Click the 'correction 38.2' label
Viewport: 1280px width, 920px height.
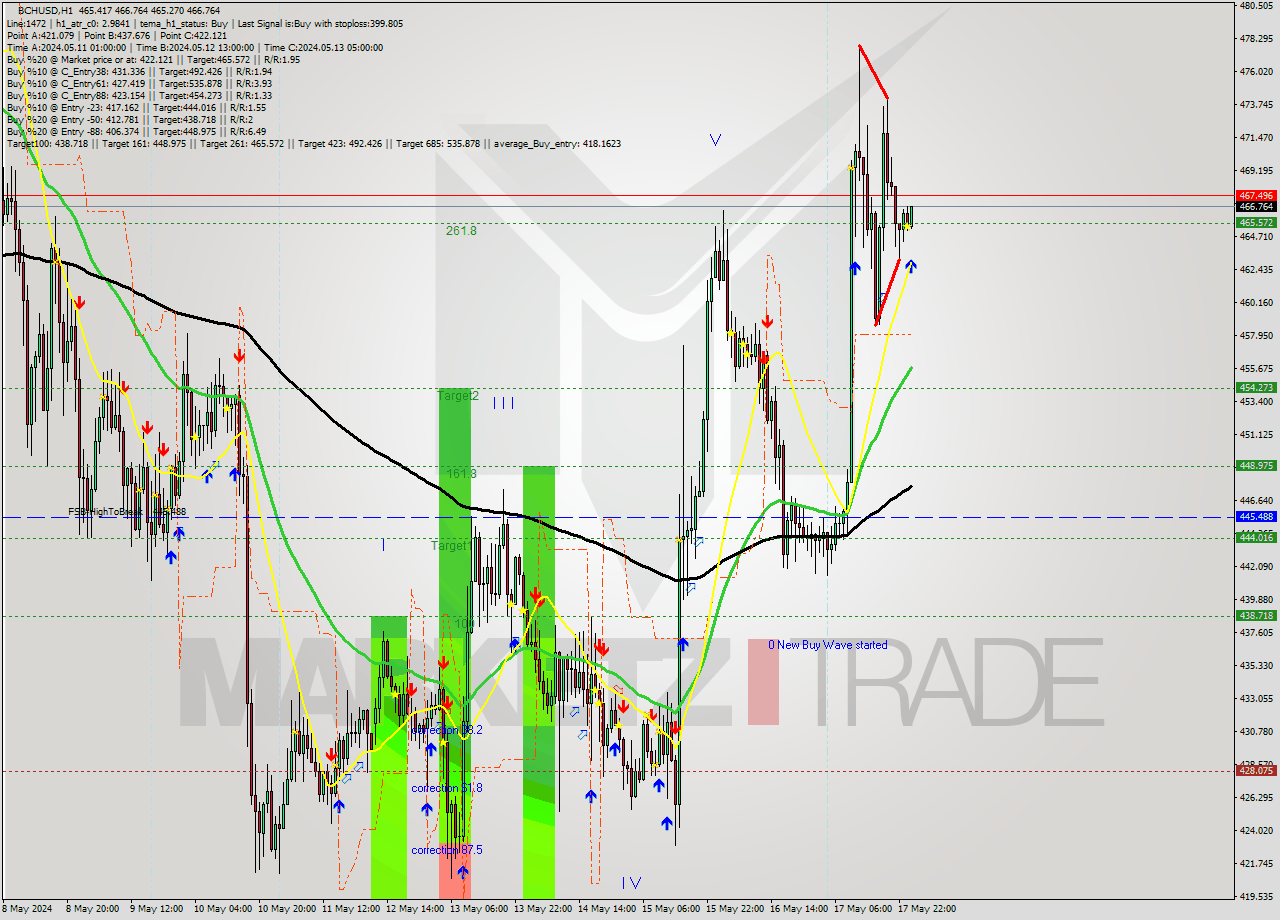point(447,730)
